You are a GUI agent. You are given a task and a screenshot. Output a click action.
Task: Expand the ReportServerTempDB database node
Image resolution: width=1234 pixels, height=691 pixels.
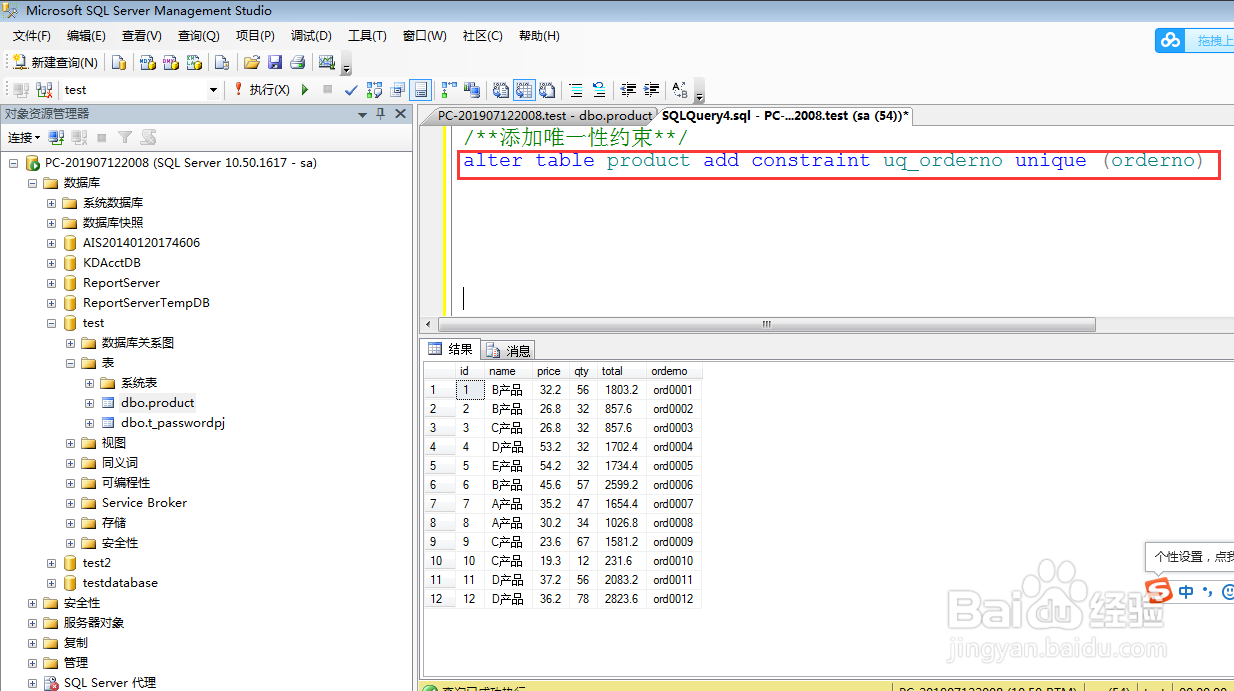51,303
